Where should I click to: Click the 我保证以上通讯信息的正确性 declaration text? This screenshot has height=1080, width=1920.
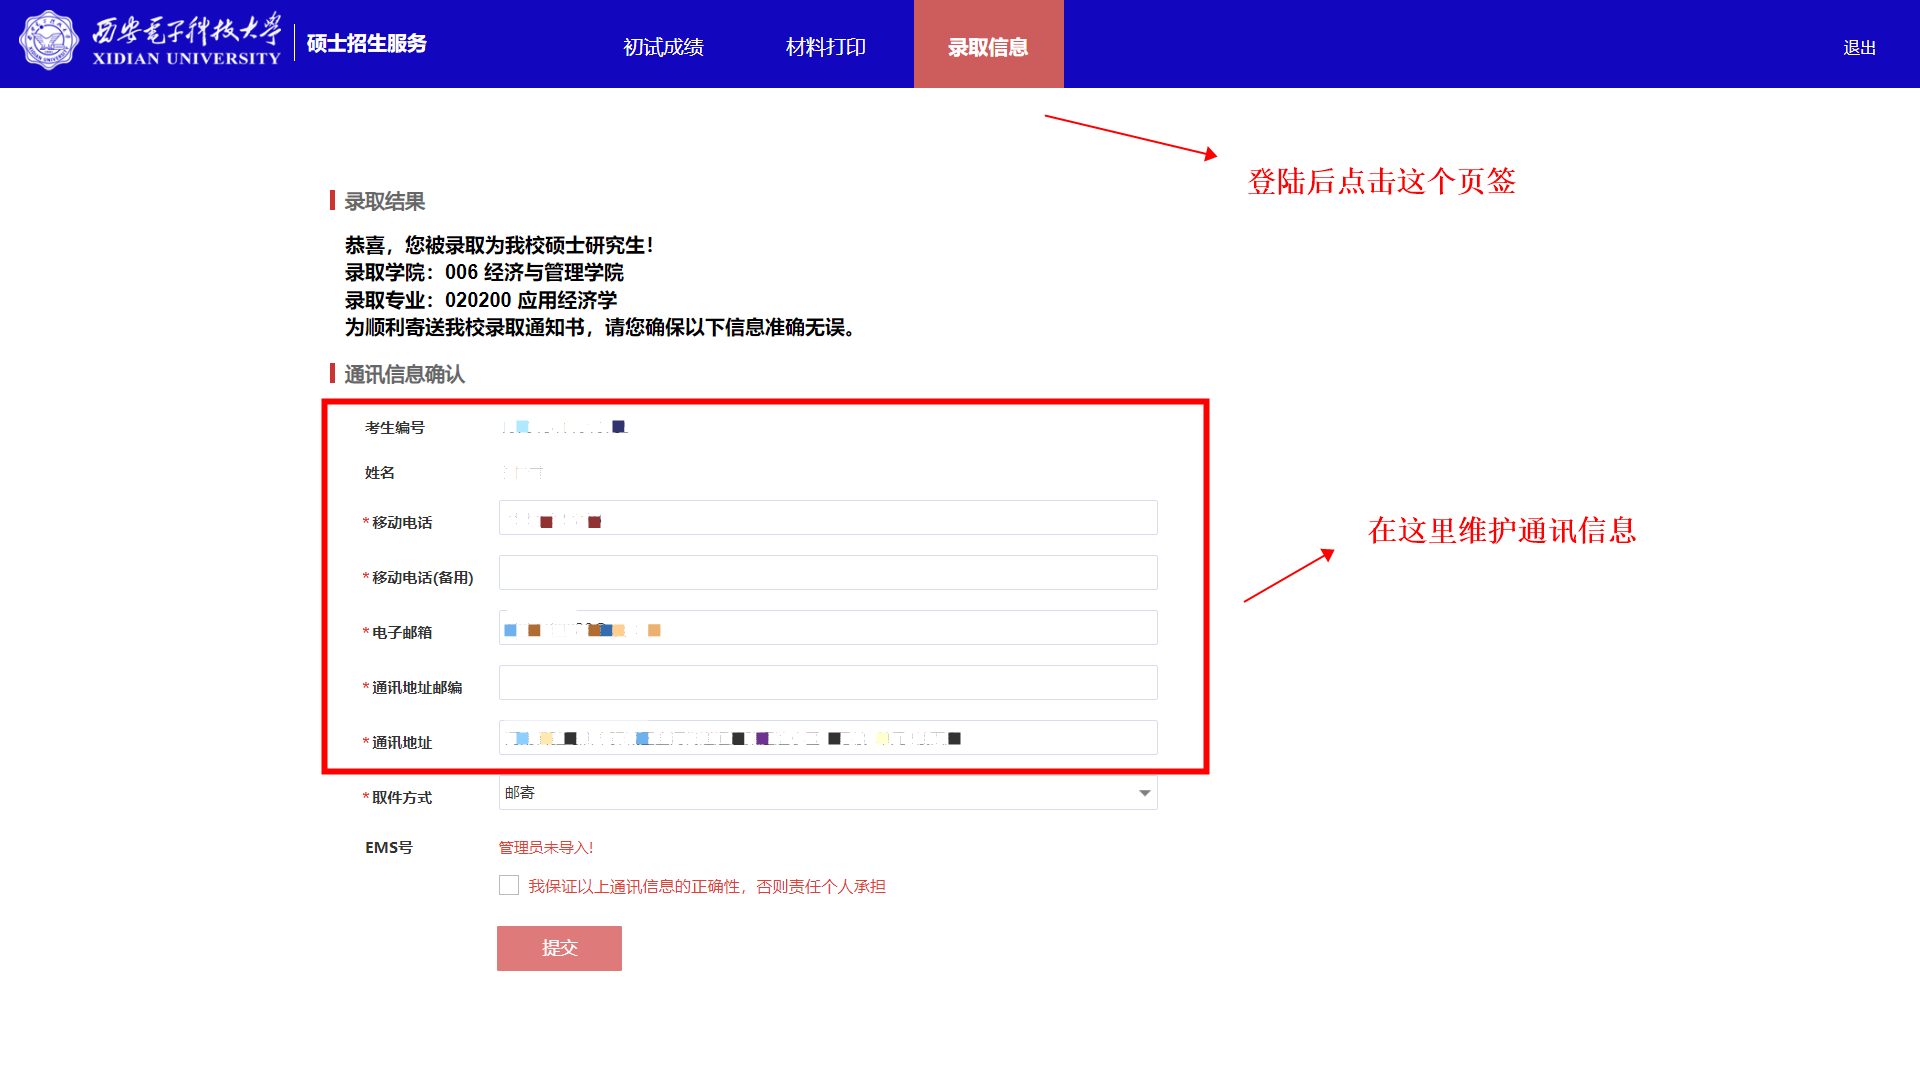(x=706, y=887)
